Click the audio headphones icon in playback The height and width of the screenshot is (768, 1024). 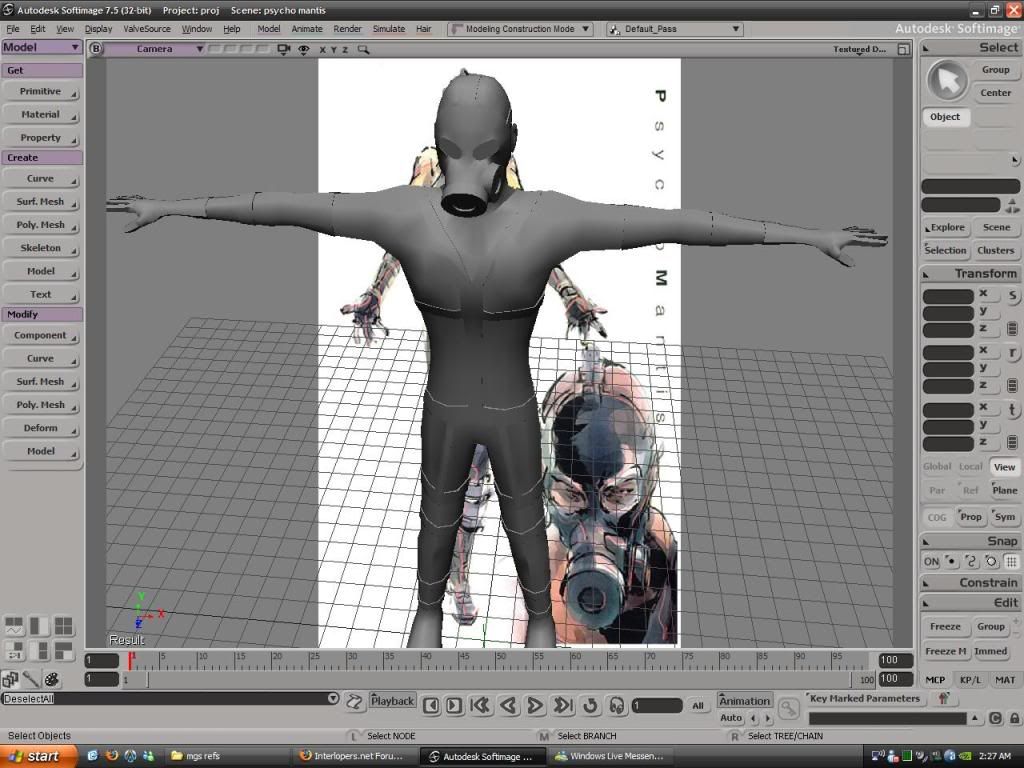click(616, 705)
